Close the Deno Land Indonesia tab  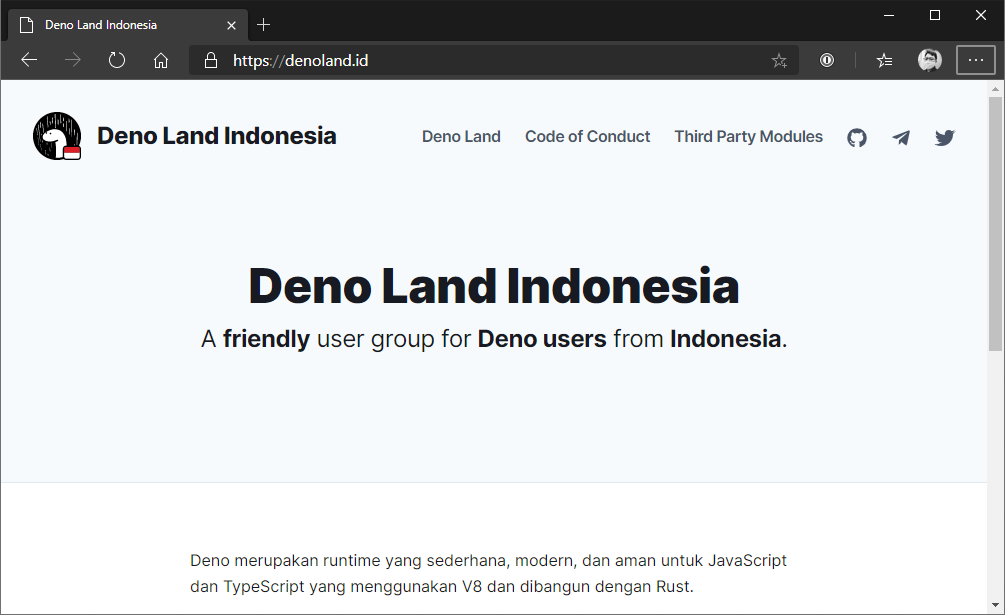point(231,25)
